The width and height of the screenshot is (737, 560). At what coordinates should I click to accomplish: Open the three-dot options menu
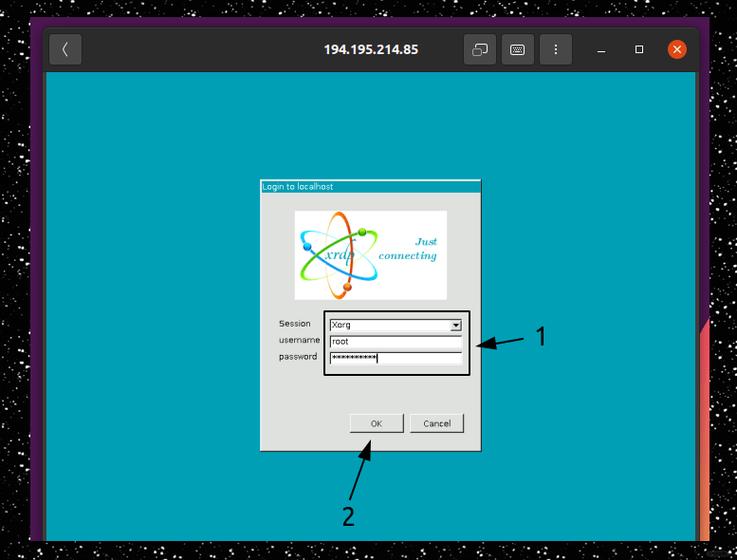tap(555, 49)
